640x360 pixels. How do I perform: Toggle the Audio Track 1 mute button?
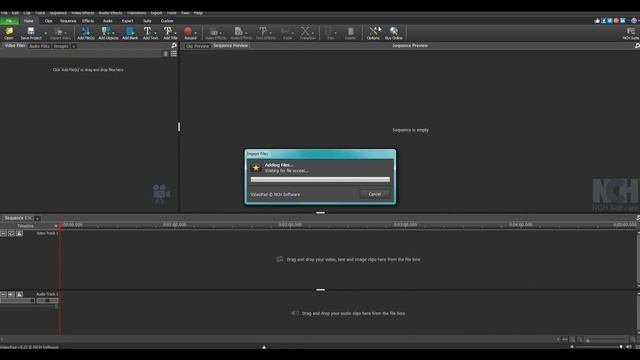(x=11, y=294)
